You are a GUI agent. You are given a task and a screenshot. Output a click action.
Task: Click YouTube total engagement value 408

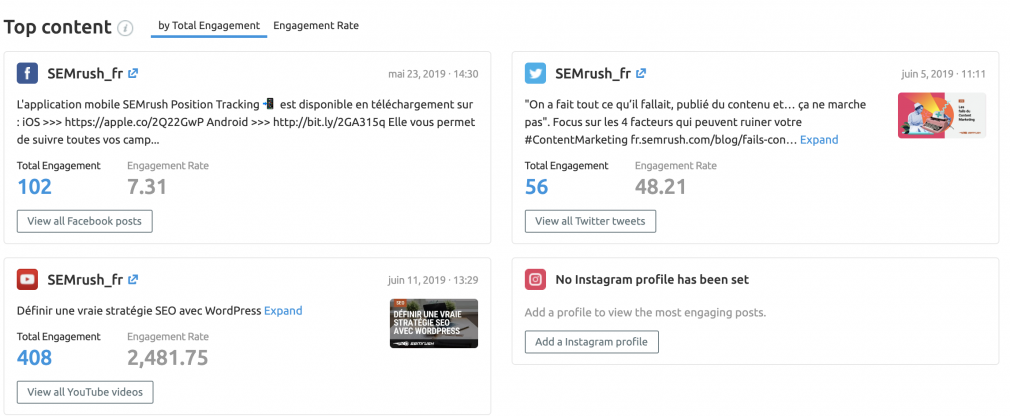tap(35, 357)
